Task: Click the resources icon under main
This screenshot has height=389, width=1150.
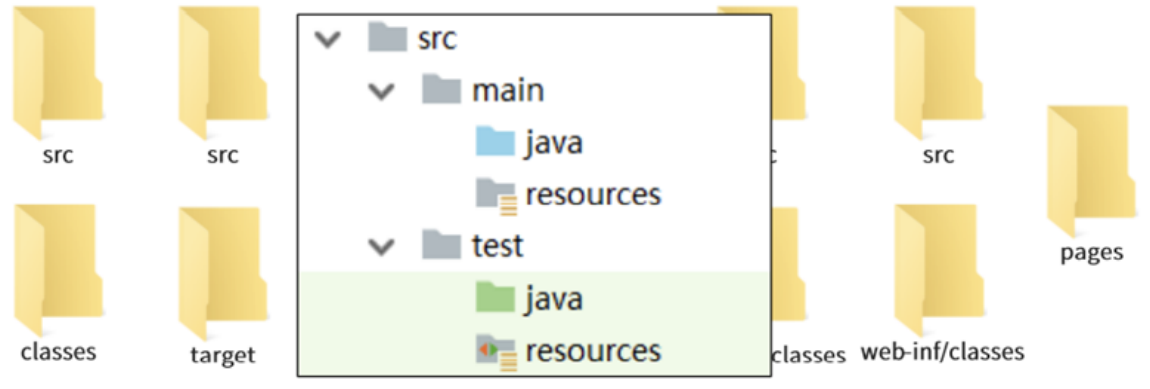Action: coord(497,196)
